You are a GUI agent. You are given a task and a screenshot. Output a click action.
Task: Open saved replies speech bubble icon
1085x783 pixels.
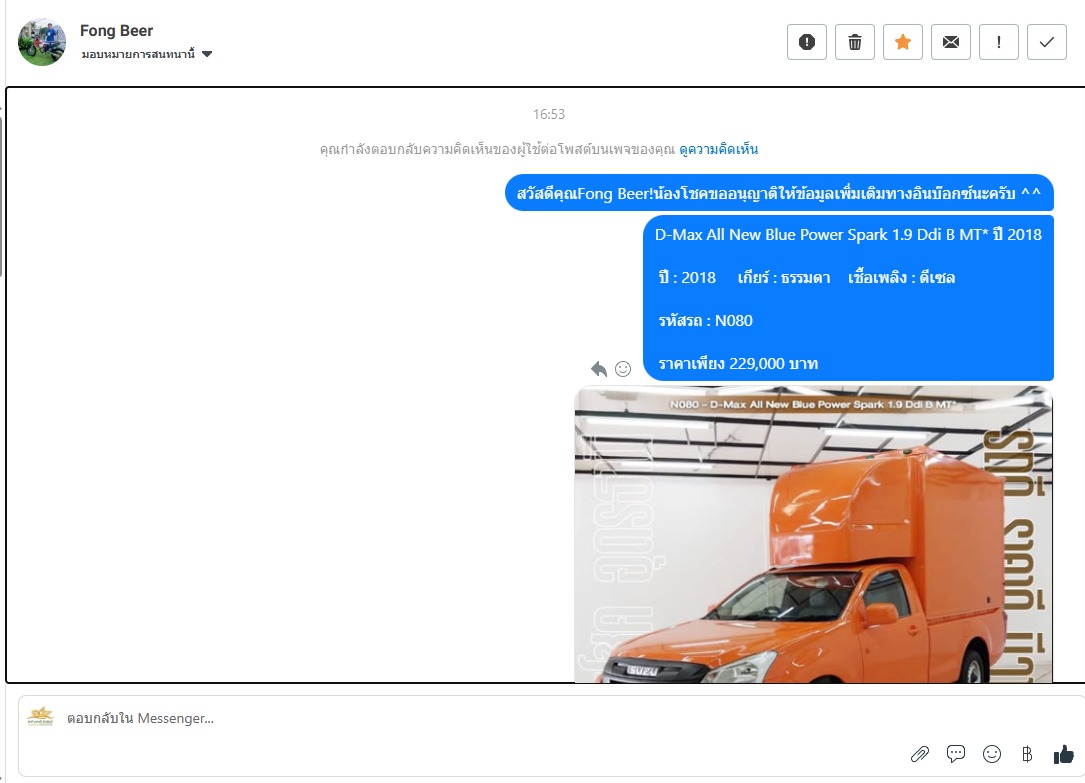pyautogui.click(x=956, y=754)
